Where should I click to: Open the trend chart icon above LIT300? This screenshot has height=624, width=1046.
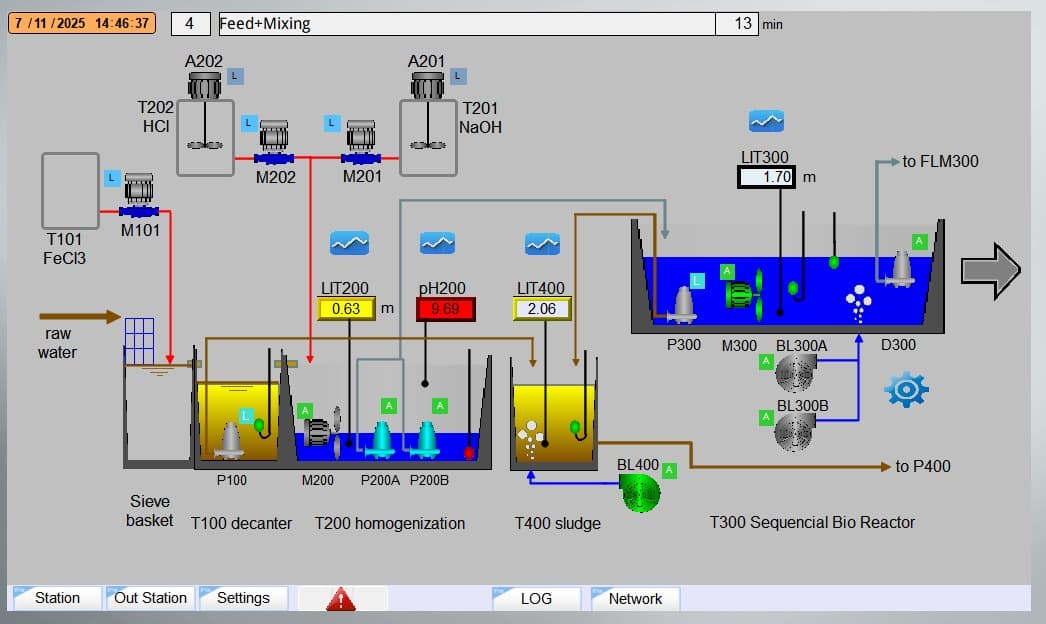[766, 120]
